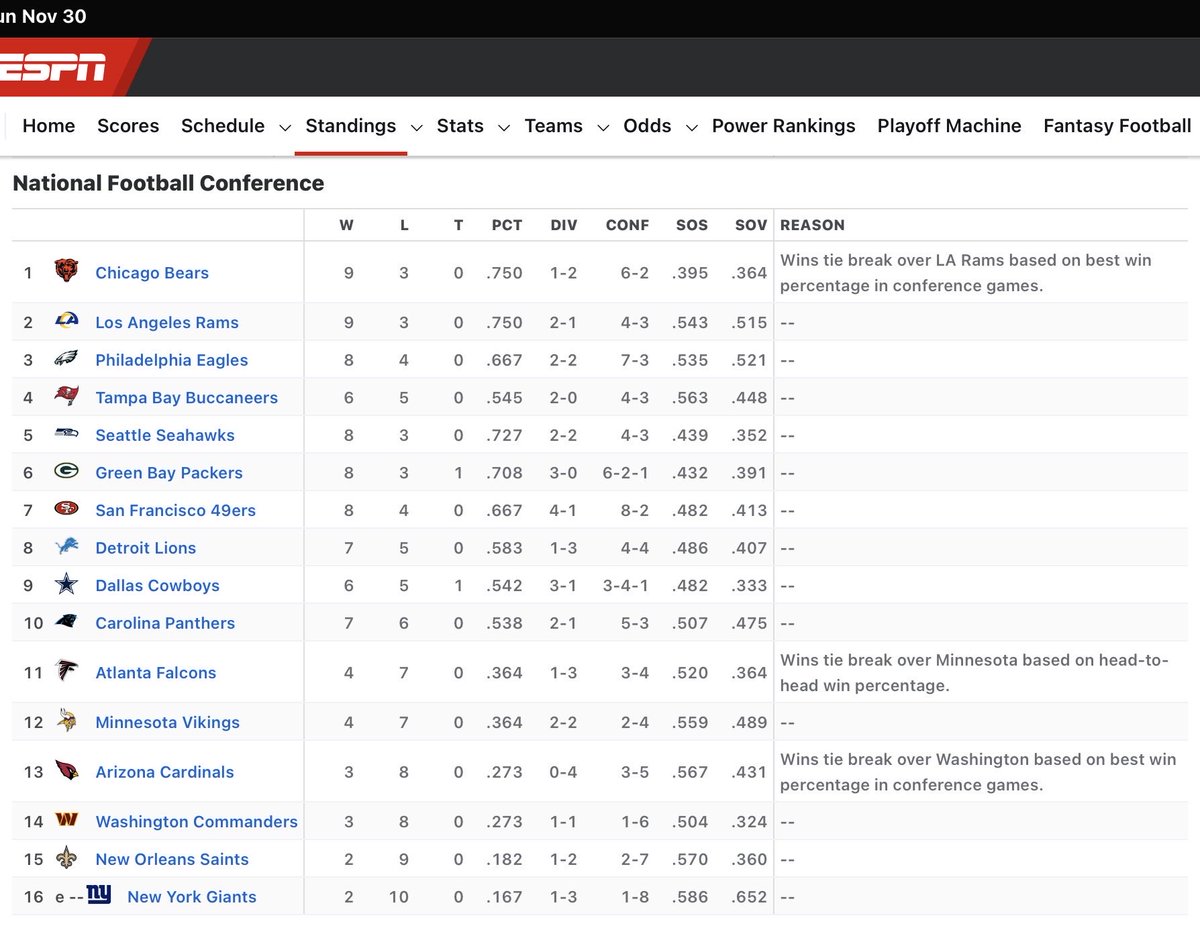
Task: Click the Minnesota Vikings logo
Action: point(66,721)
